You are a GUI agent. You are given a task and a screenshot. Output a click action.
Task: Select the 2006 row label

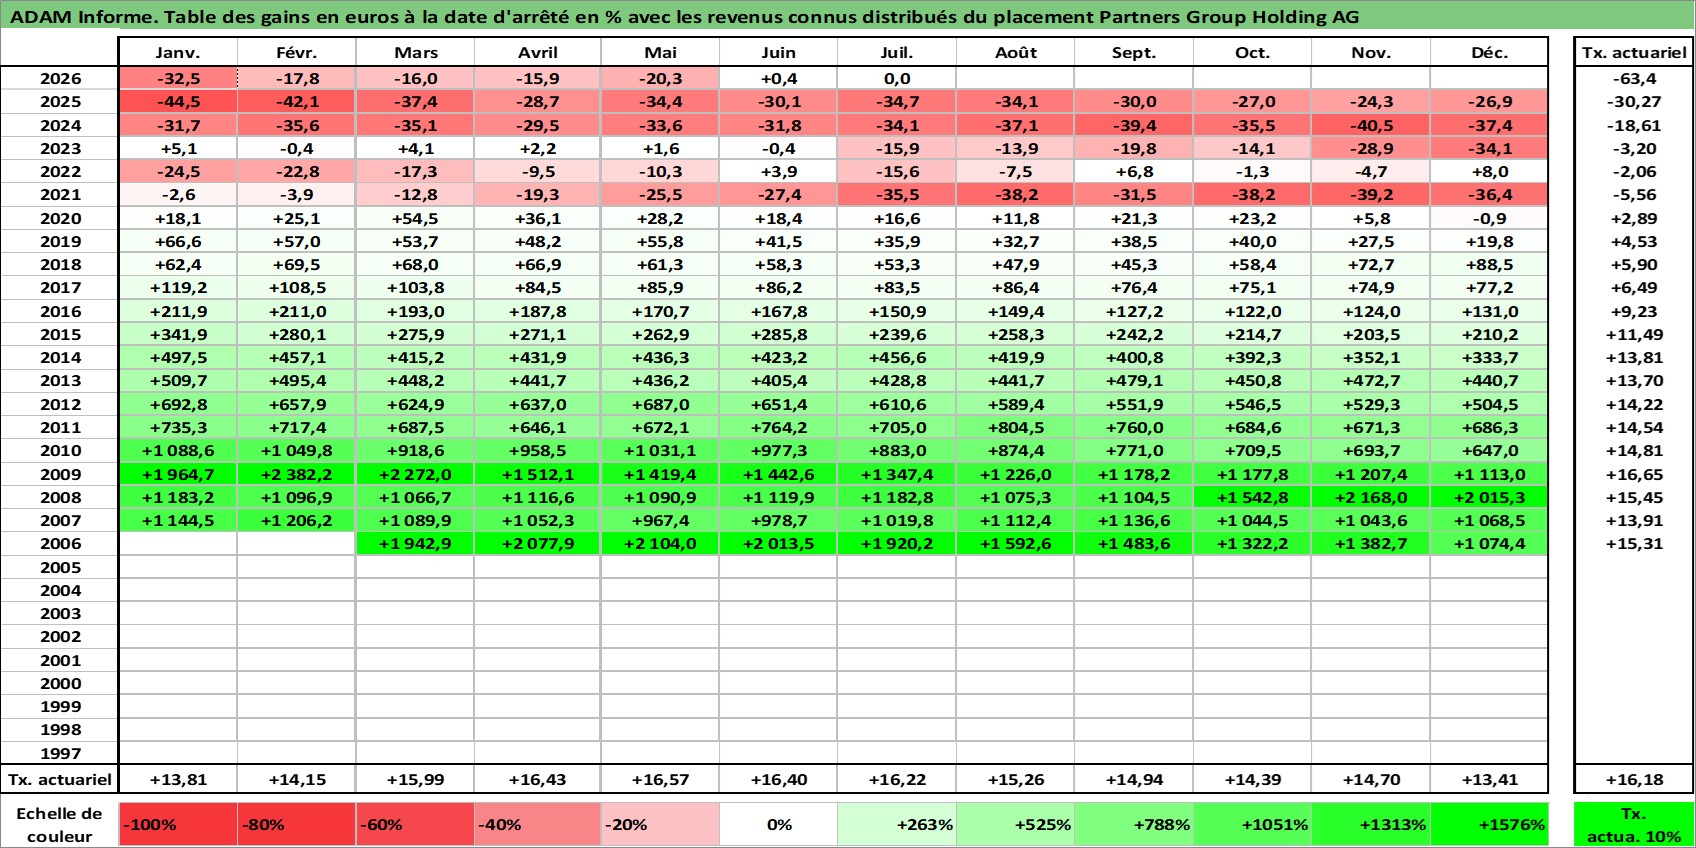(x=59, y=544)
